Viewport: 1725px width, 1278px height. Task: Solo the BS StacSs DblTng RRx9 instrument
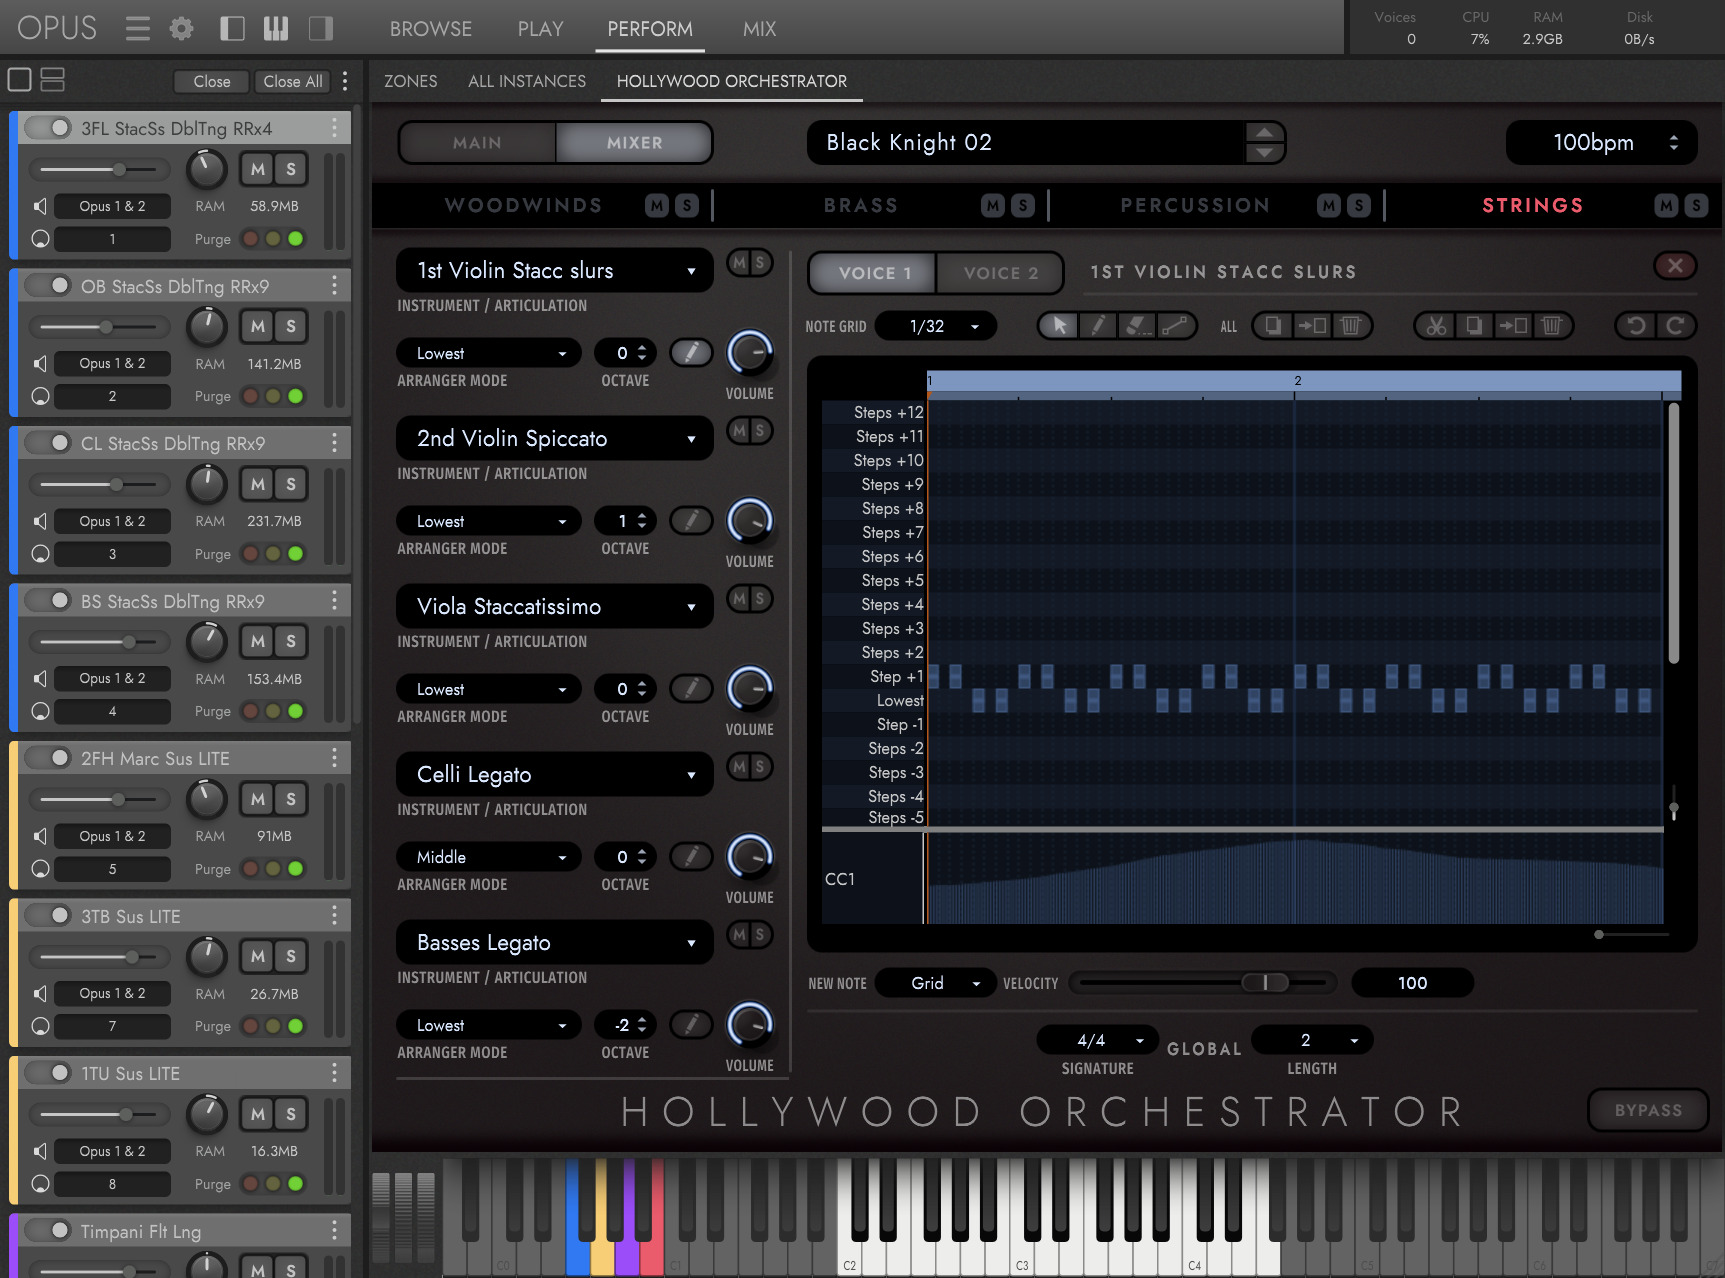291,641
